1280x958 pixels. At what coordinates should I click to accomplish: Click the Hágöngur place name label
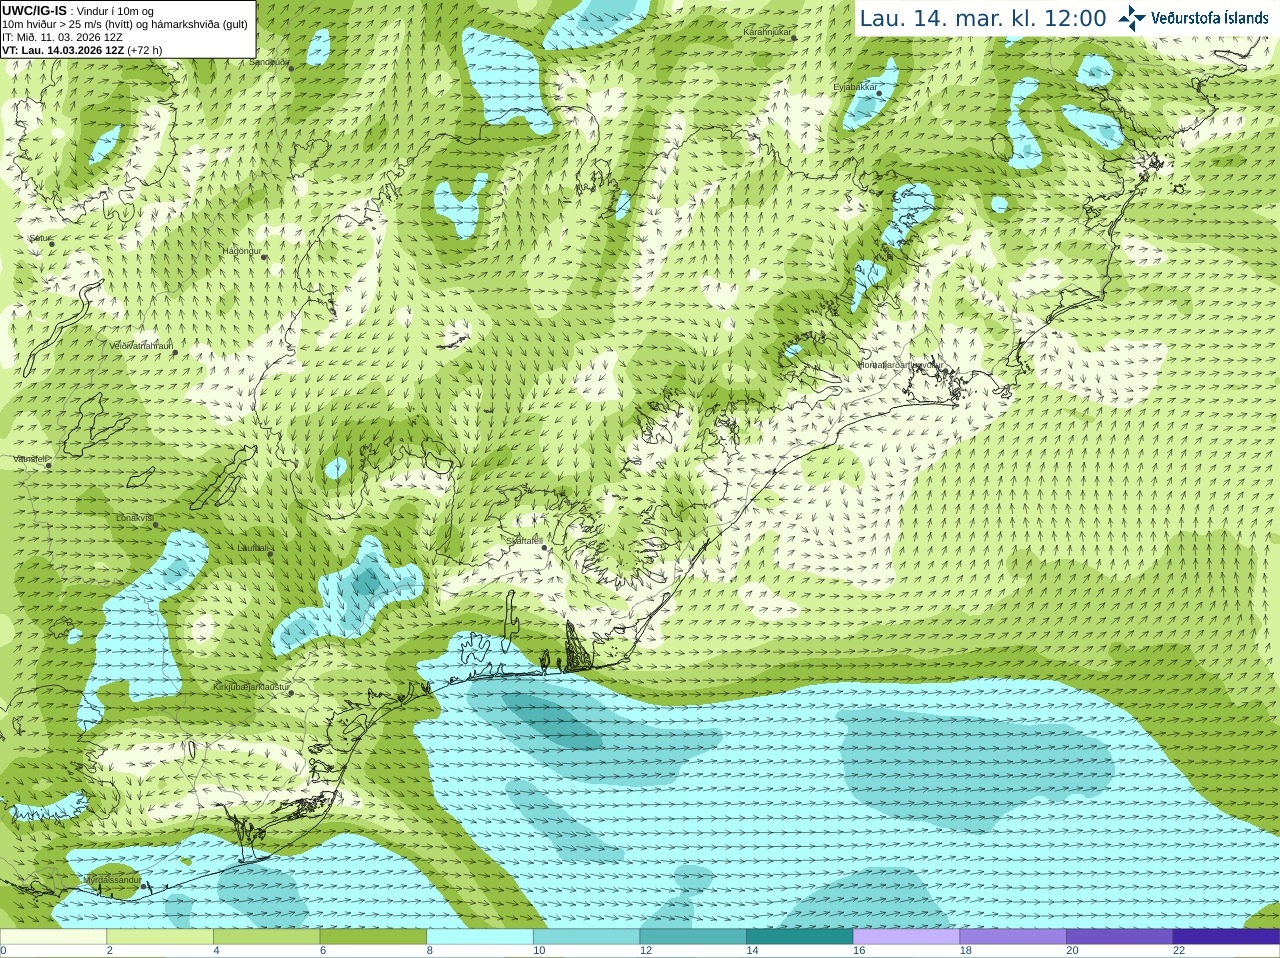pos(241,251)
